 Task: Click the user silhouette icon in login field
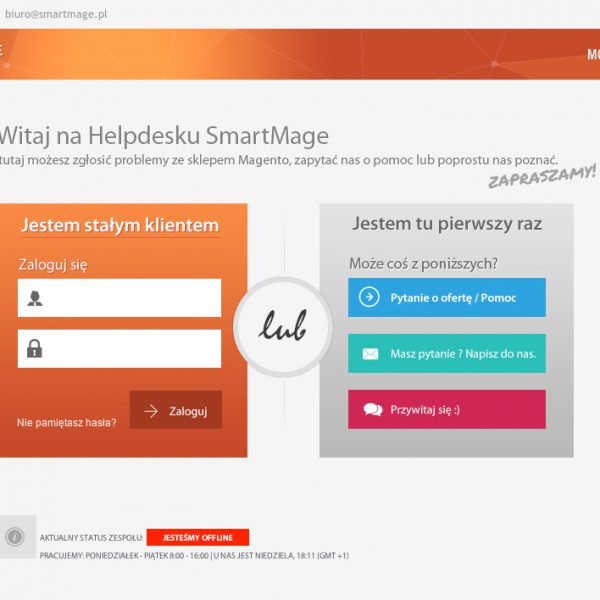coord(35,298)
